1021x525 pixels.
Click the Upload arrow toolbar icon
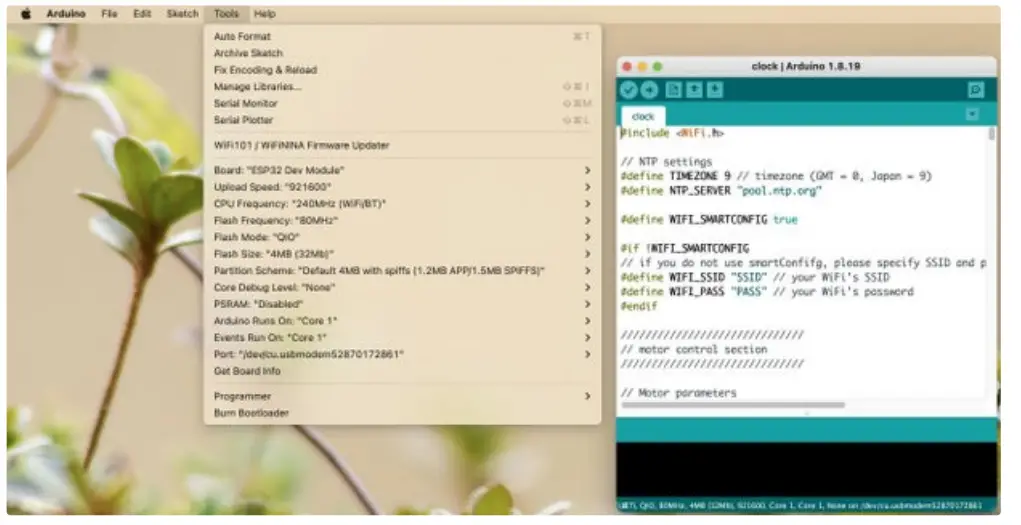point(649,90)
